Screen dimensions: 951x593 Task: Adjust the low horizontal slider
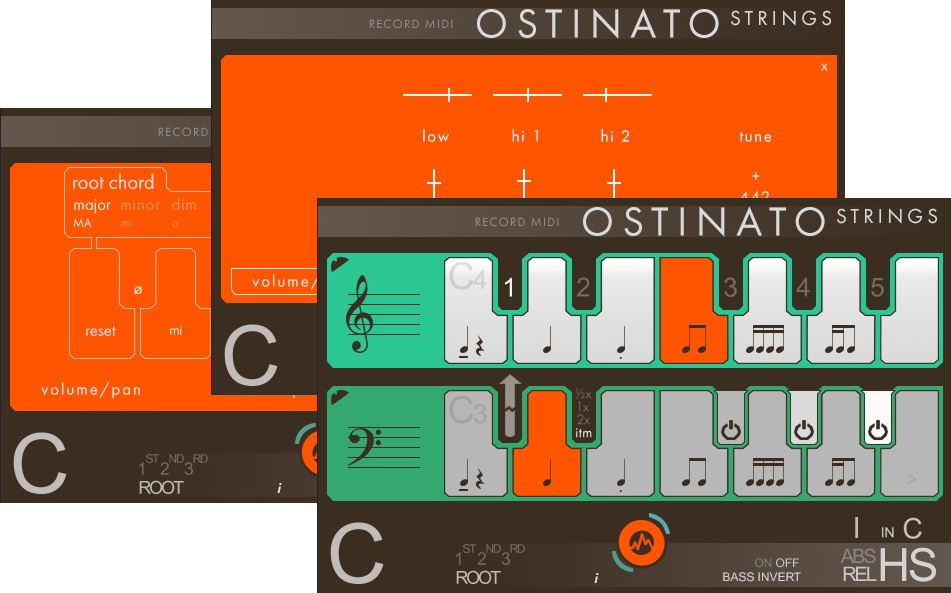437,95
